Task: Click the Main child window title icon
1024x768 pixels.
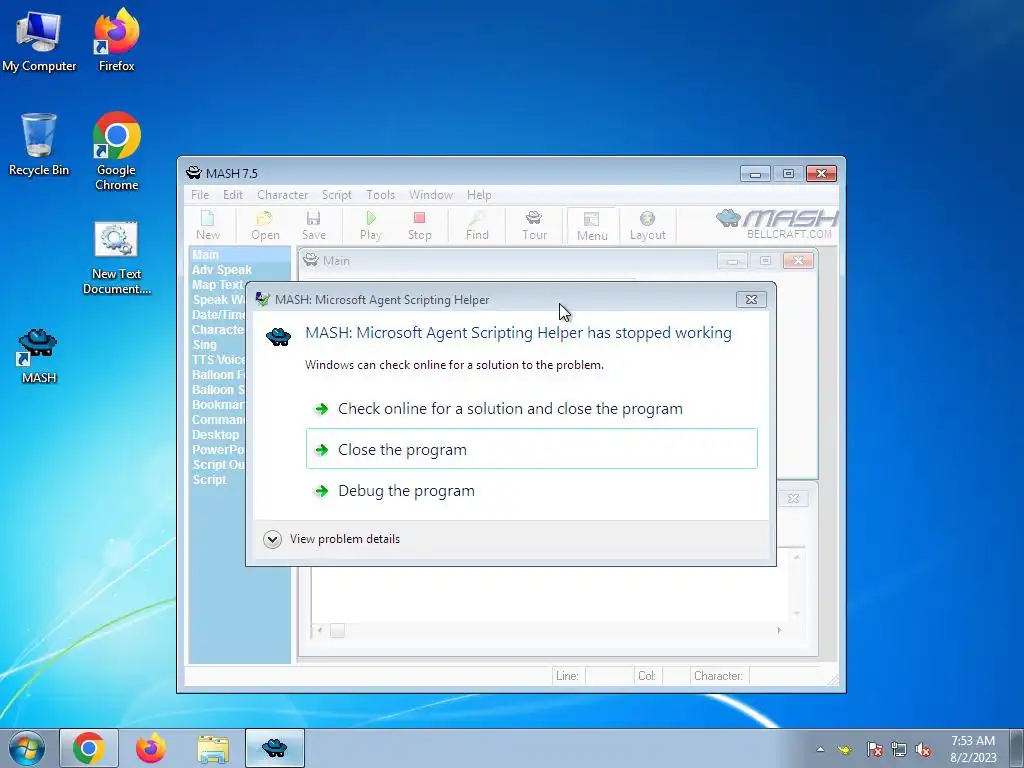Action: (x=311, y=260)
